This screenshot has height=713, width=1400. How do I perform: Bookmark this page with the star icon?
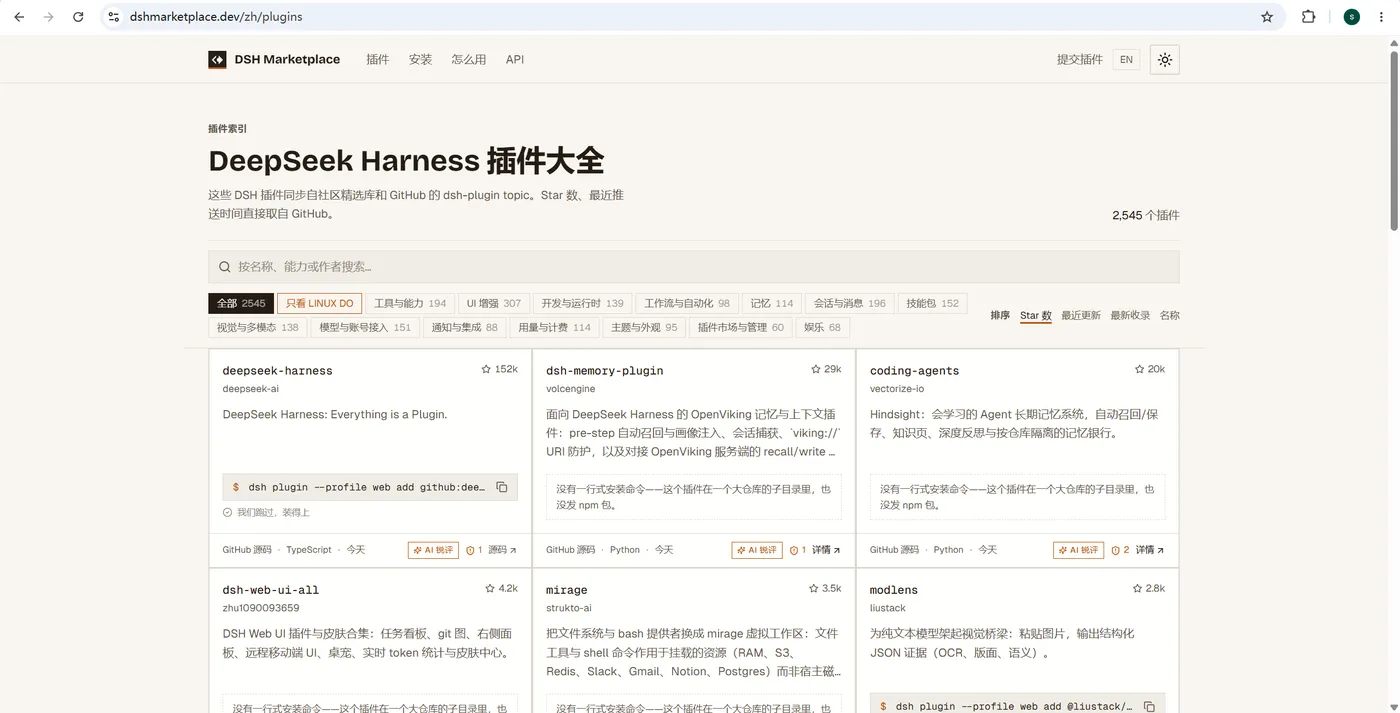1267,17
